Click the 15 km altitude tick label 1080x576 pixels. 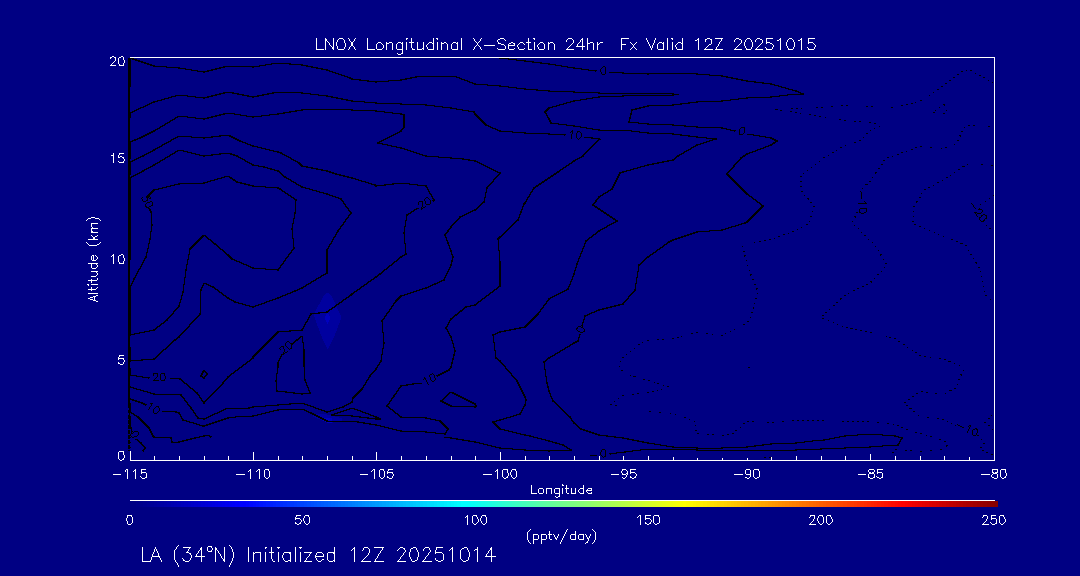(116, 160)
